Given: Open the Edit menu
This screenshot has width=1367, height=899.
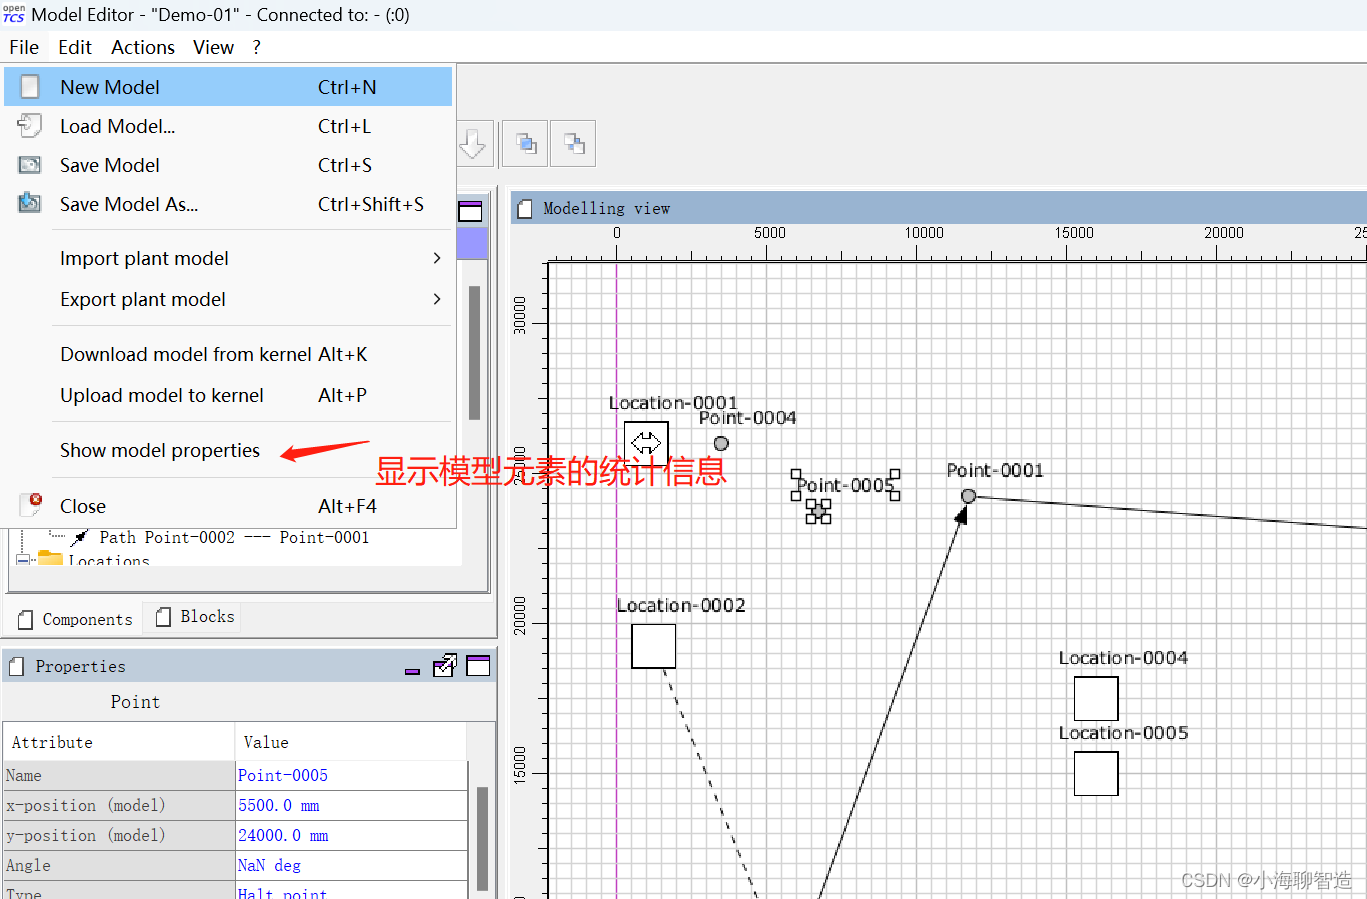Looking at the screenshot, I should pos(75,47).
